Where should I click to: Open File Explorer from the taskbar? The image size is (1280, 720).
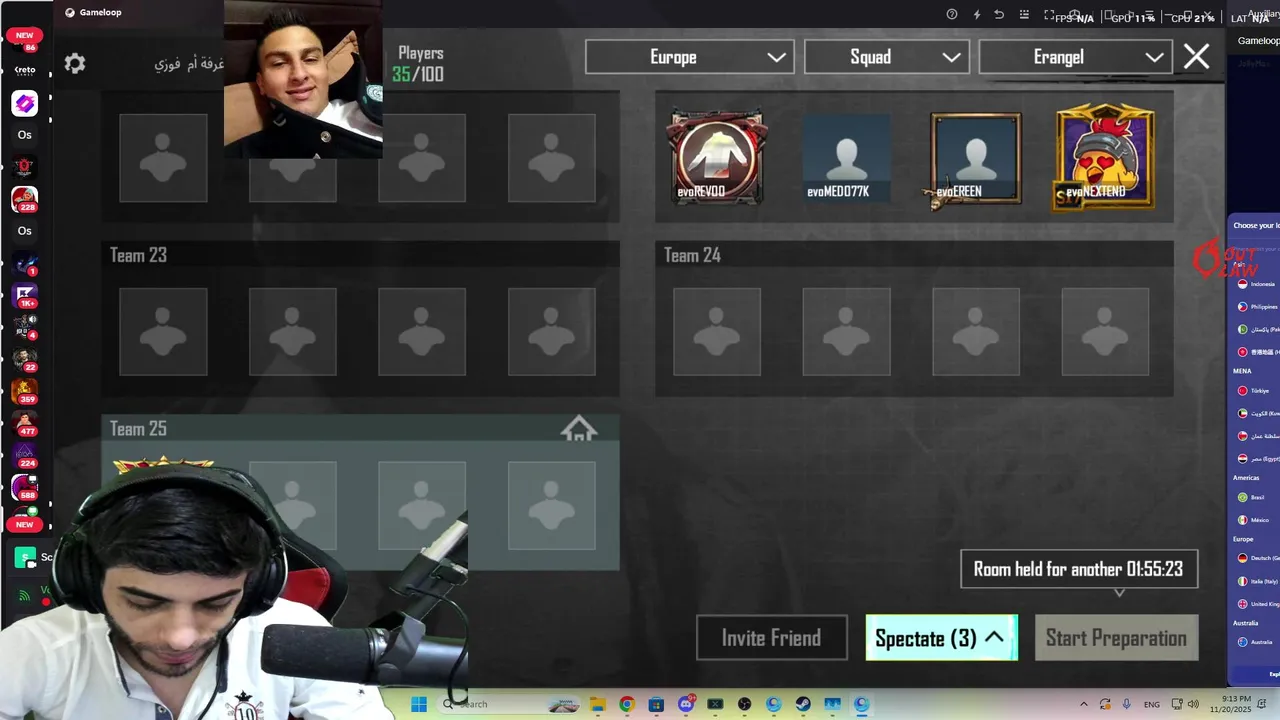coord(597,704)
